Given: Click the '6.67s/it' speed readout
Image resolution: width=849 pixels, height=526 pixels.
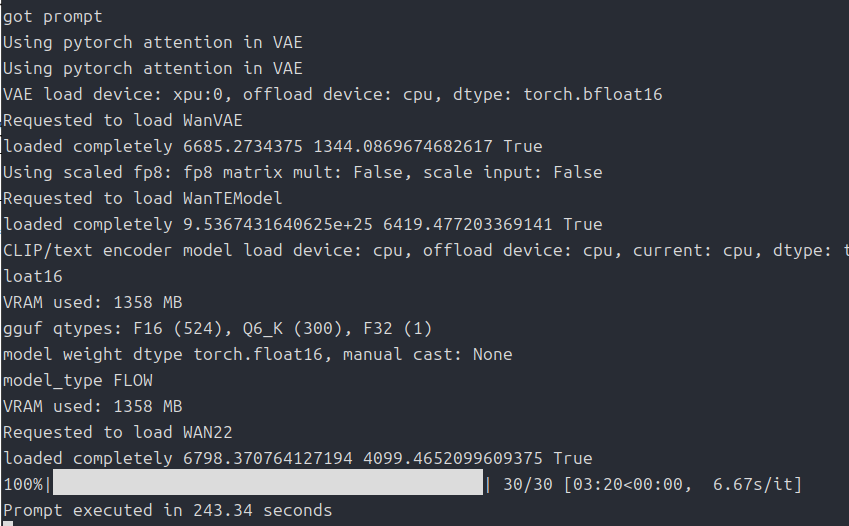Looking at the screenshot, I should point(757,484).
